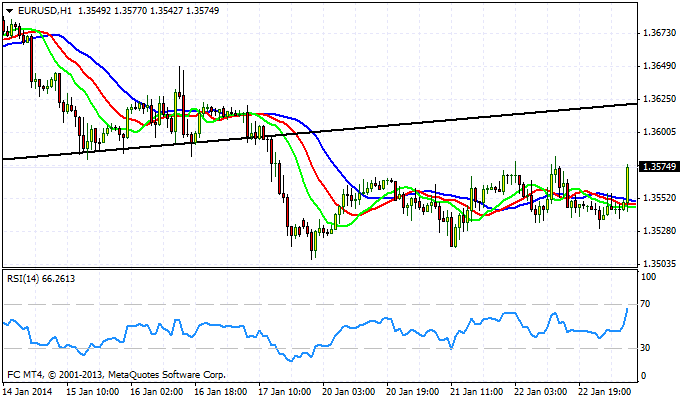Click the 1.36005 price scale label
The height and width of the screenshot is (400, 680).
(660, 132)
